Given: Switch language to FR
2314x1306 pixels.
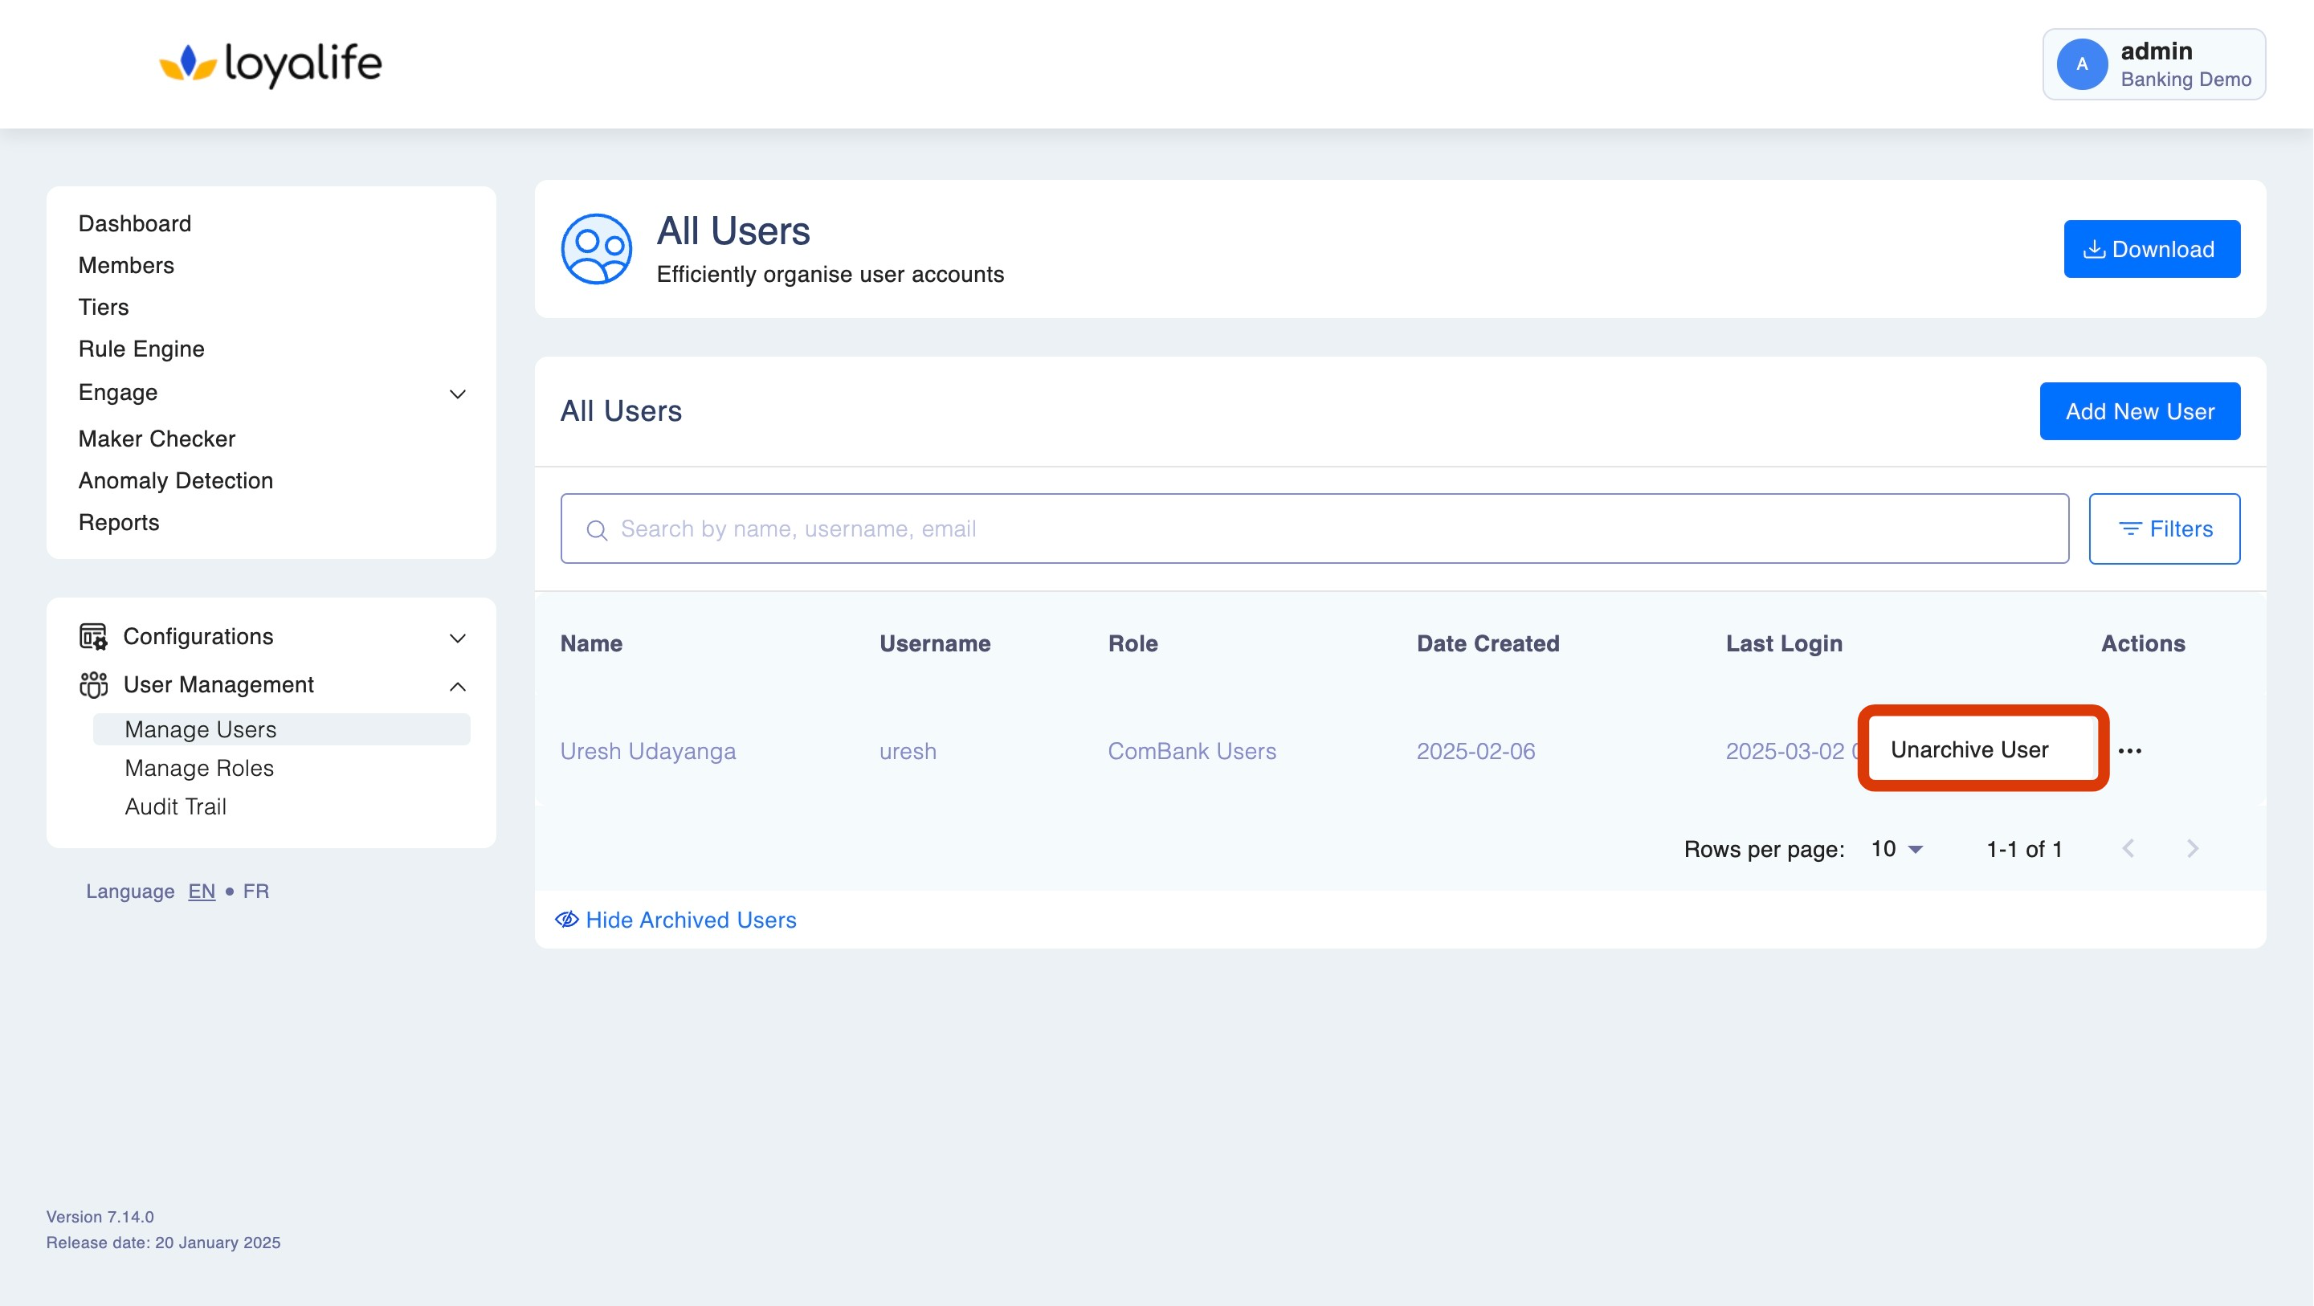Looking at the screenshot, I should pyautogui.click(x=256, y=891).
